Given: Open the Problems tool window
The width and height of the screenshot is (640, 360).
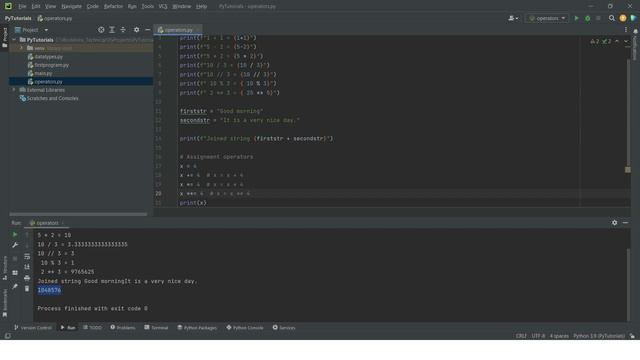Looking at the screenshot, I should (122, 327).
